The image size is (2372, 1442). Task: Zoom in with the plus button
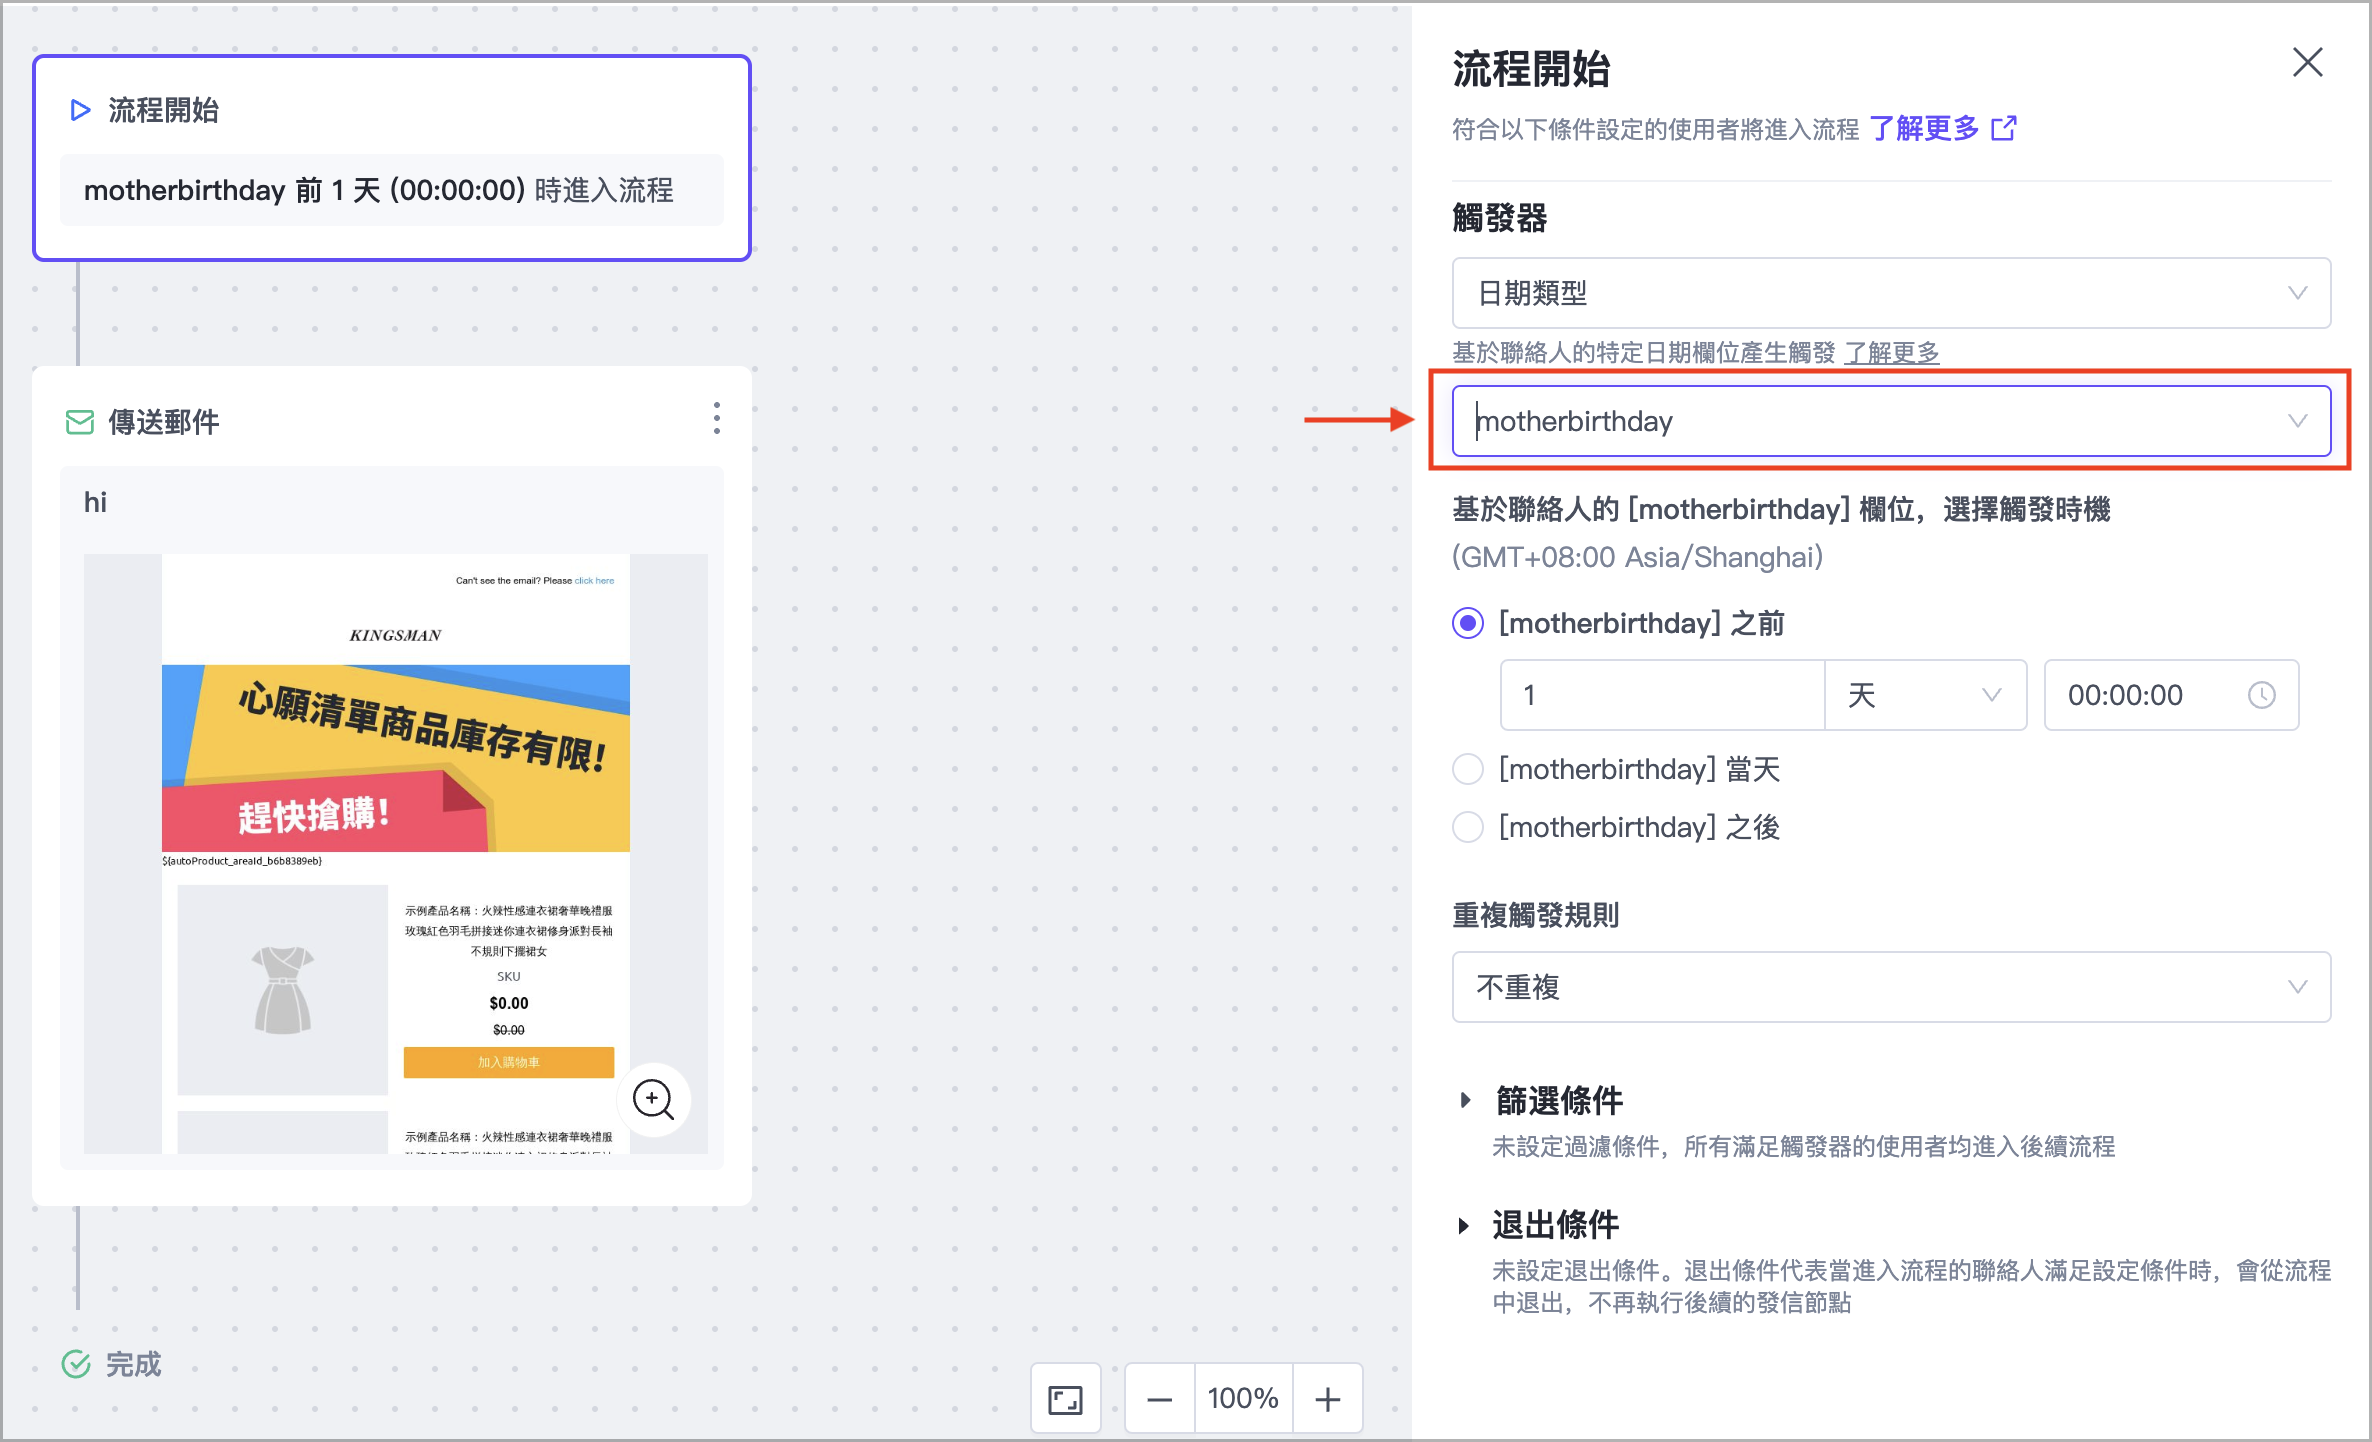(x=1327, y=1399)
